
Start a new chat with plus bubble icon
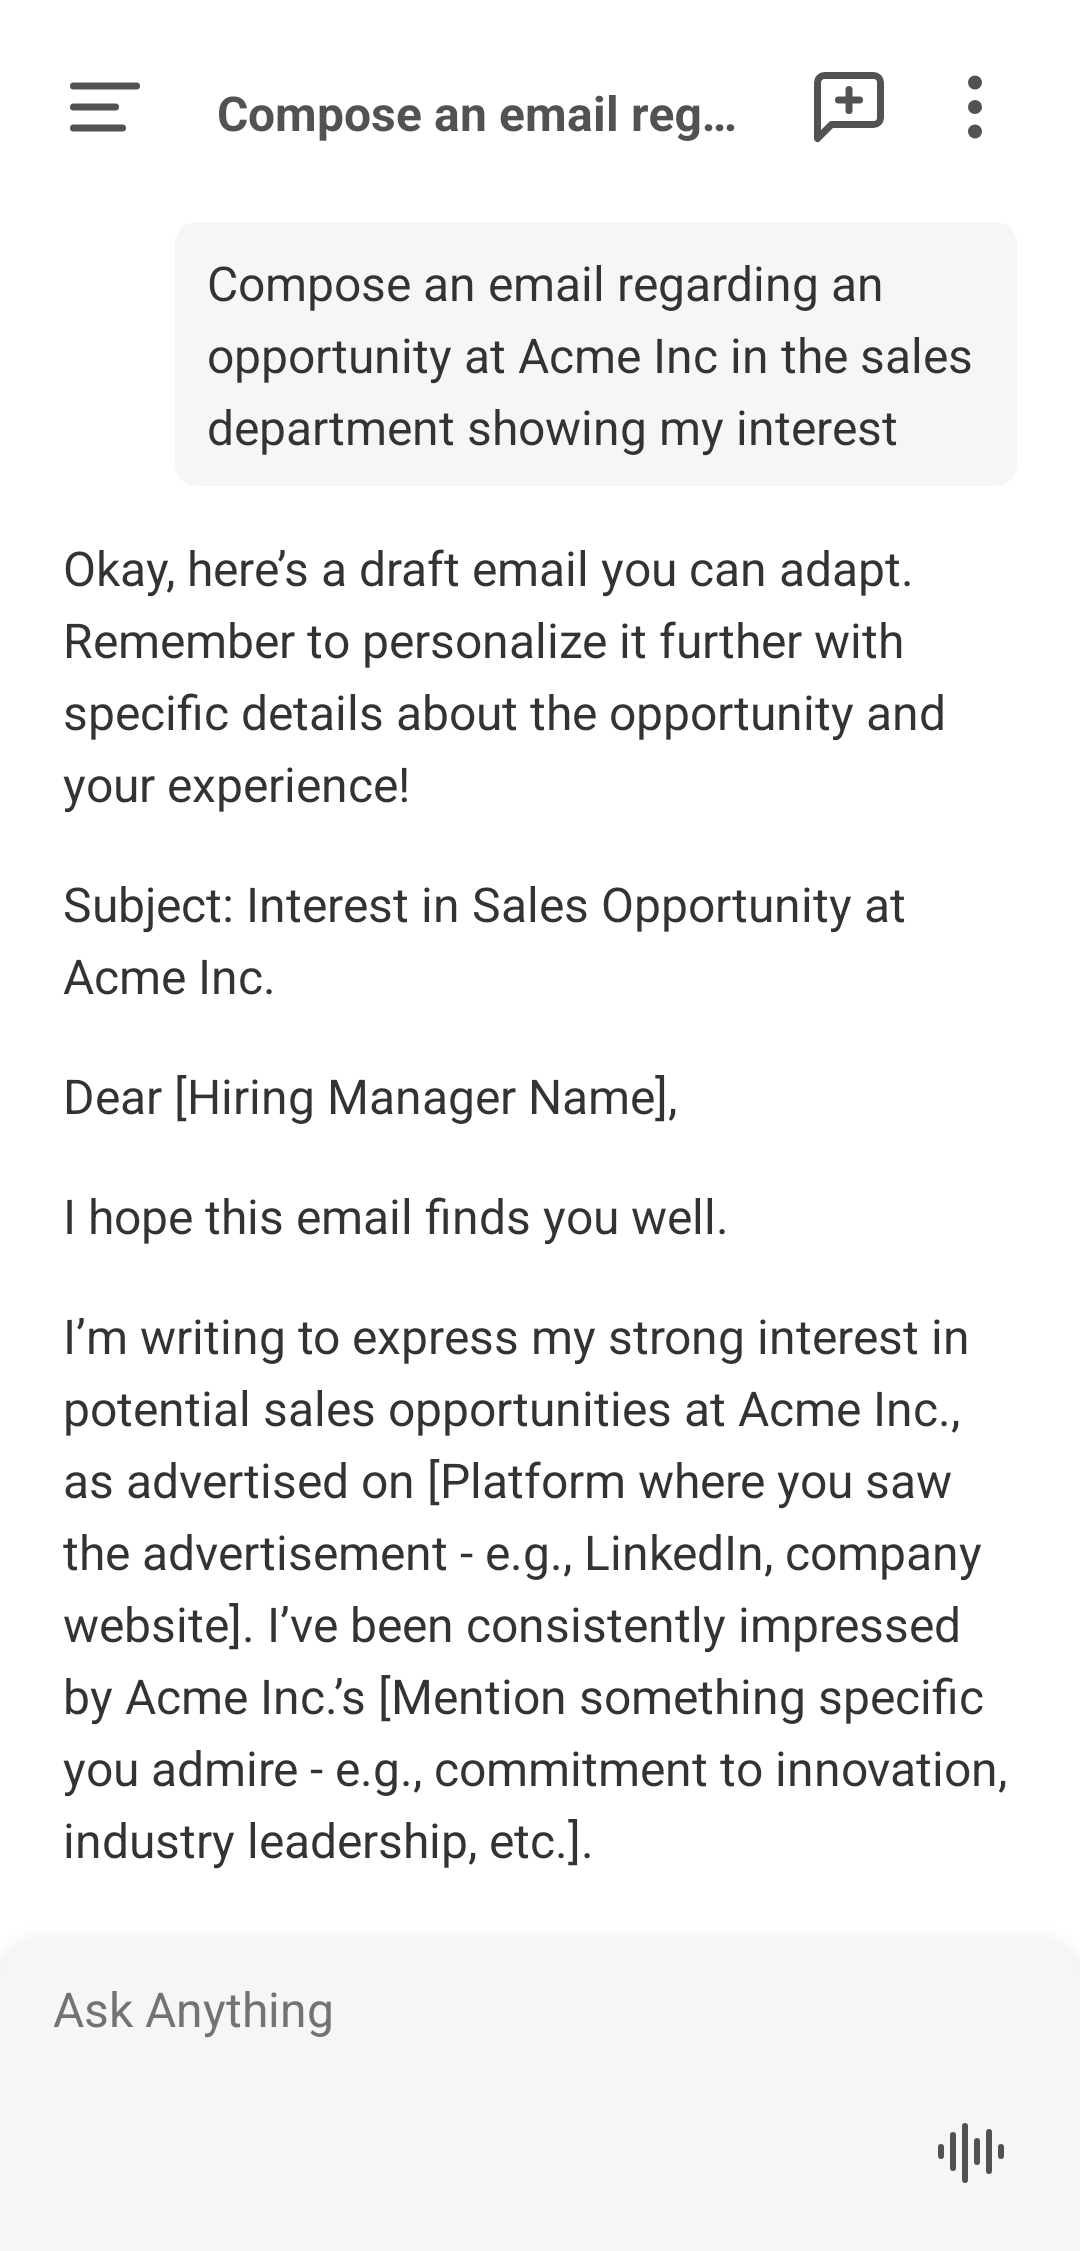[x=849, y=106]
